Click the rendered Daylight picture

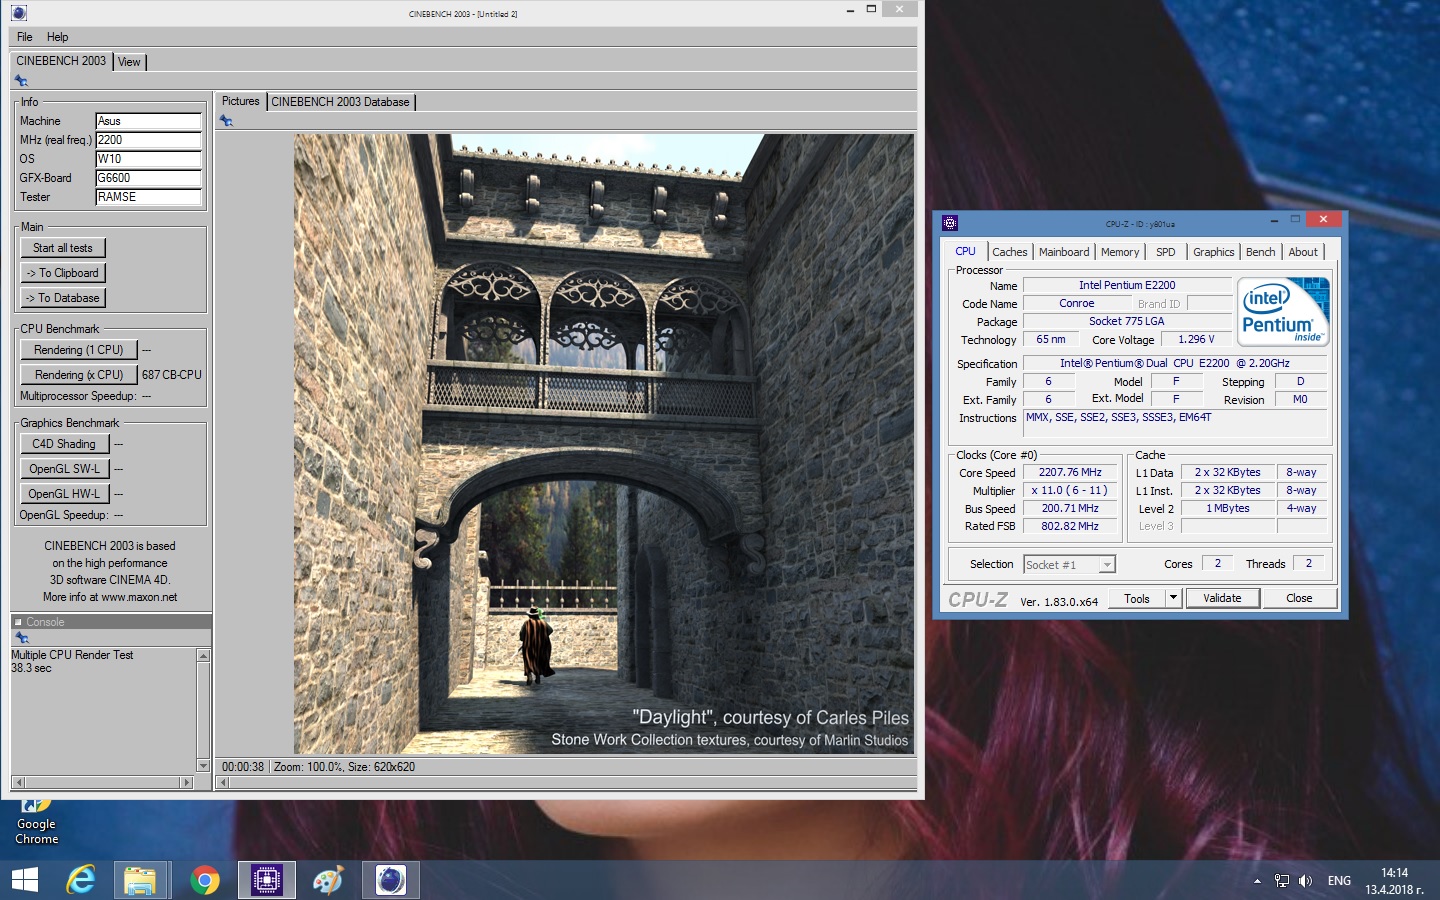pos(604,444)
